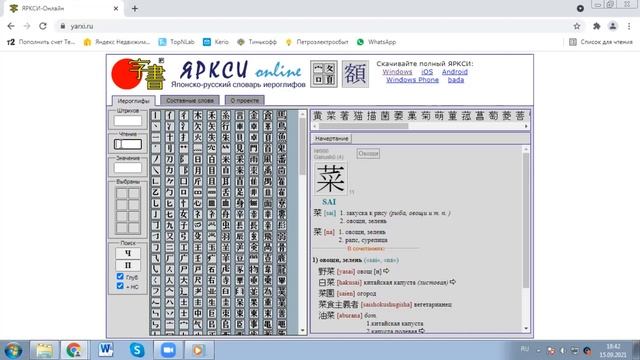Viewport: 640px width, 360px height.
Task: Open the Windows Start menu
Action: (x=13, y=350)
